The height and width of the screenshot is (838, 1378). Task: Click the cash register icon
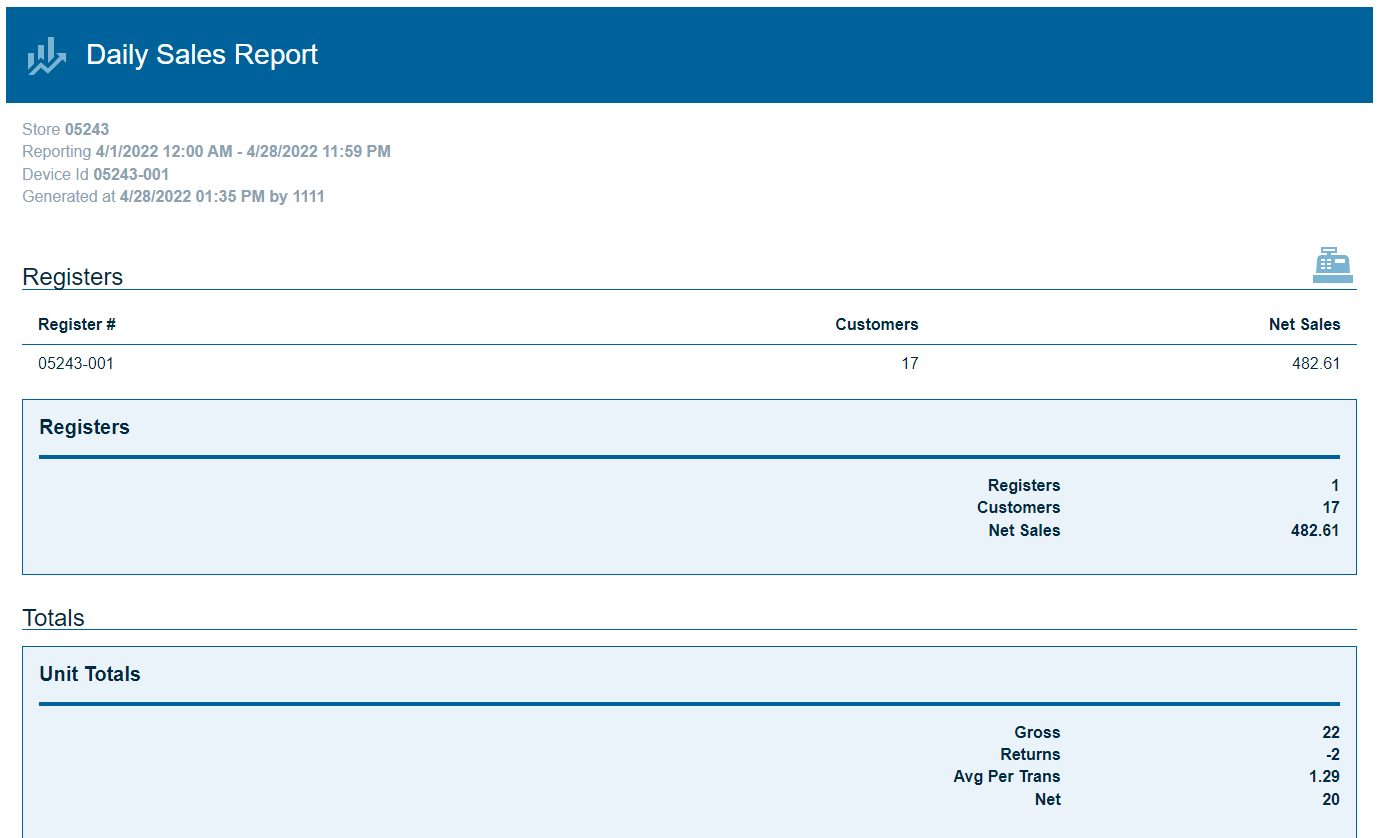(1332, 266)
